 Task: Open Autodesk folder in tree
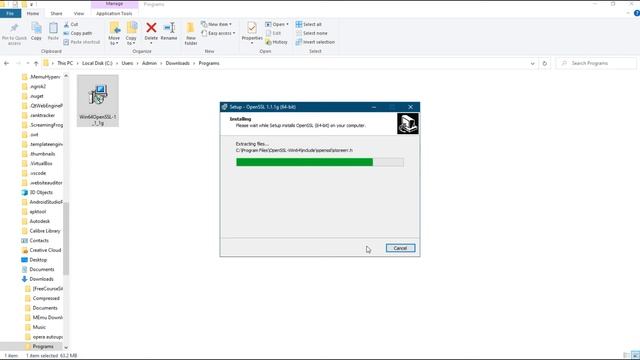(x=40, y=221)
